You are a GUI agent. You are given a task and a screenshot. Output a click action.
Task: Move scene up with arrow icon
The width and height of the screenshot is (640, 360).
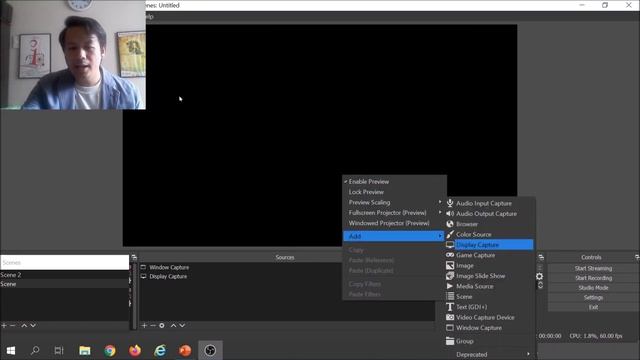tap(24, 326)
